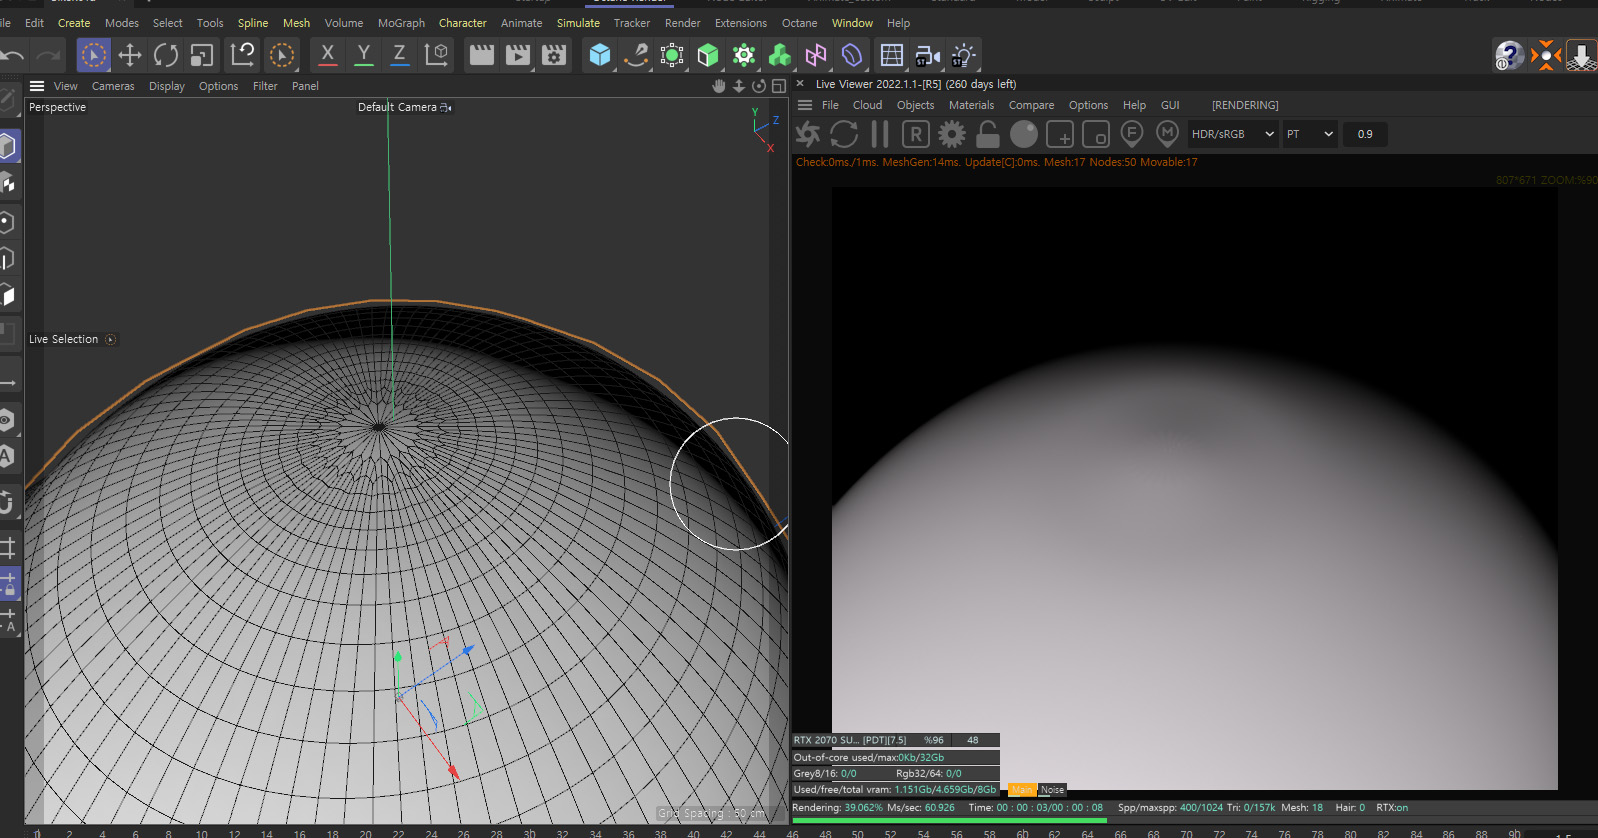Close the Live Viewer panel
This screenshot has width=1598, height=838.
800,84
